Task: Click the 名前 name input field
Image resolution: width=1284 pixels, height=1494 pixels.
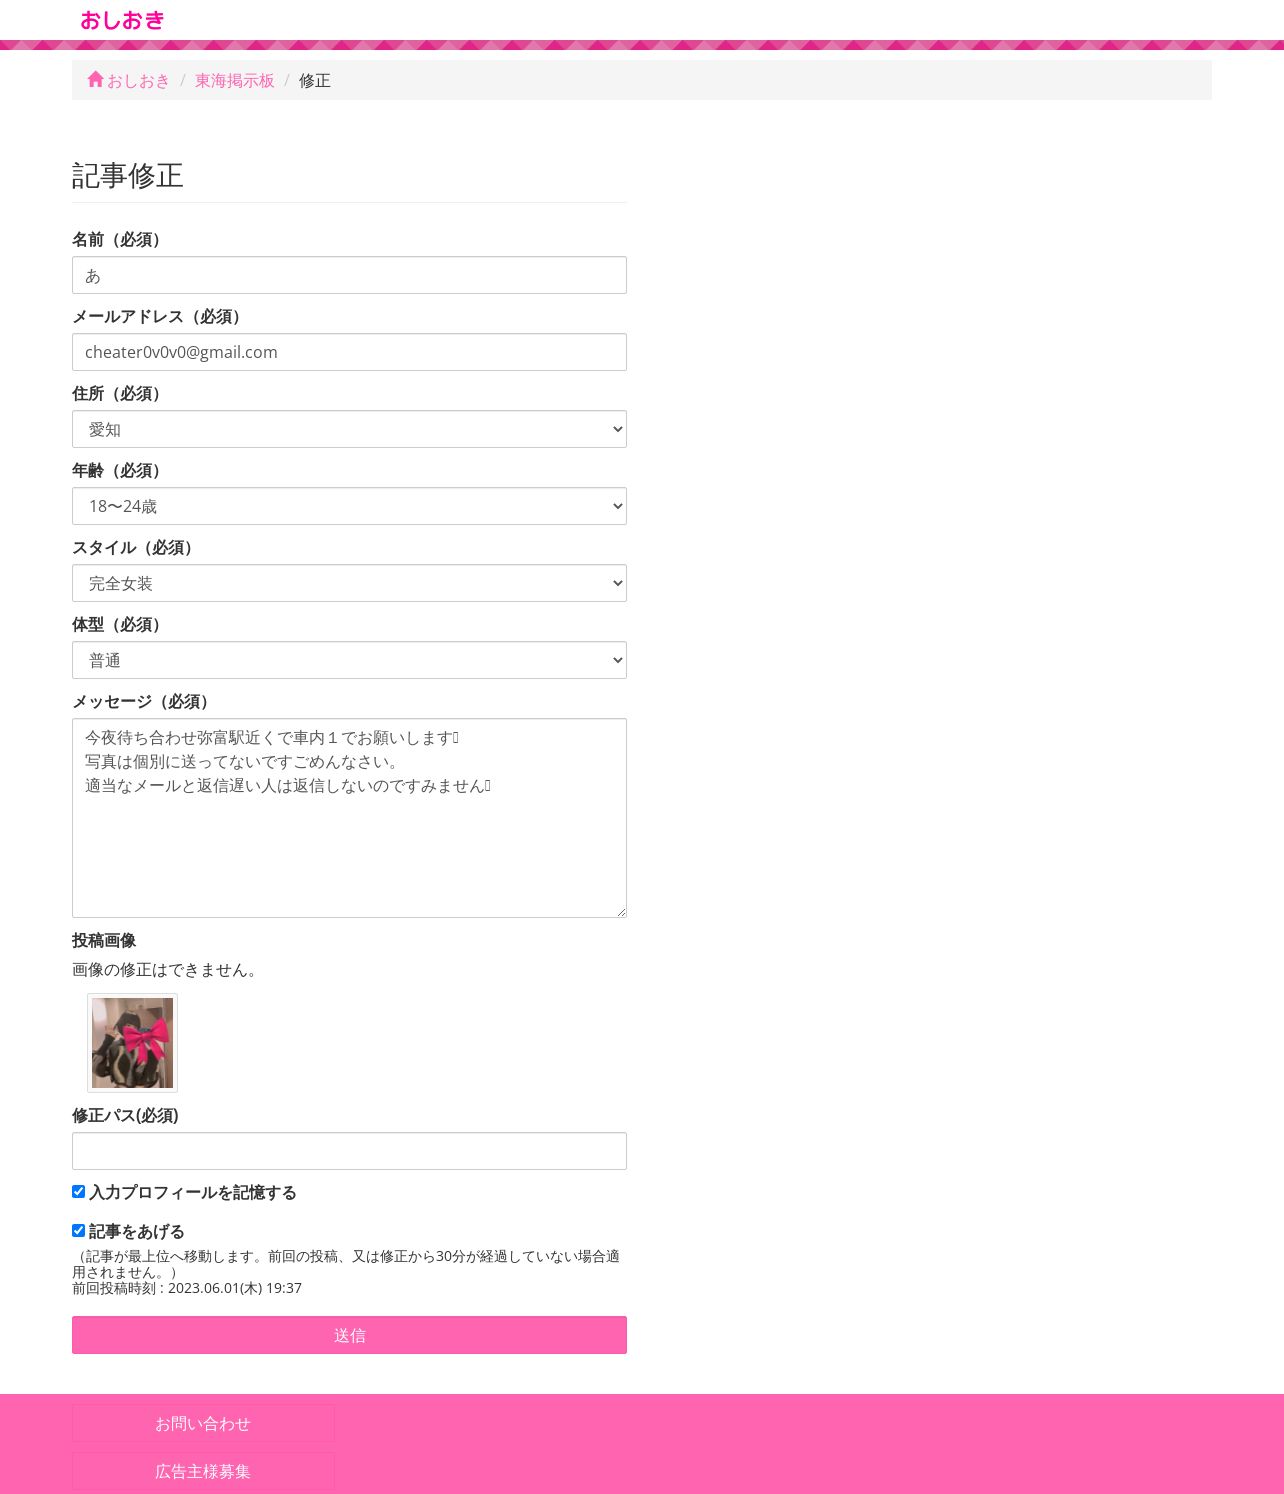Action: pyautogui.click(x=349, y=275)
